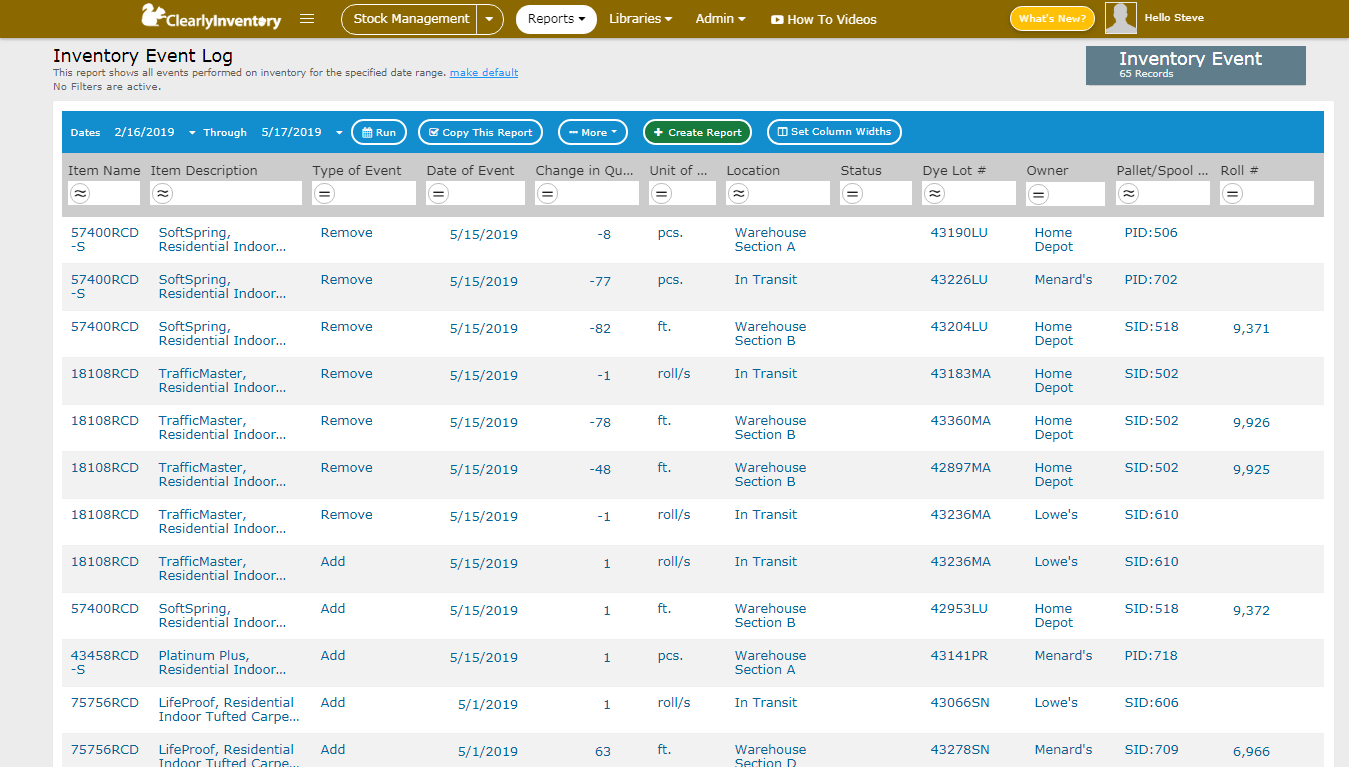Focus the Item Description filter input
Viewport: 1349px width, 767px height.
click(x=226, y=194)
